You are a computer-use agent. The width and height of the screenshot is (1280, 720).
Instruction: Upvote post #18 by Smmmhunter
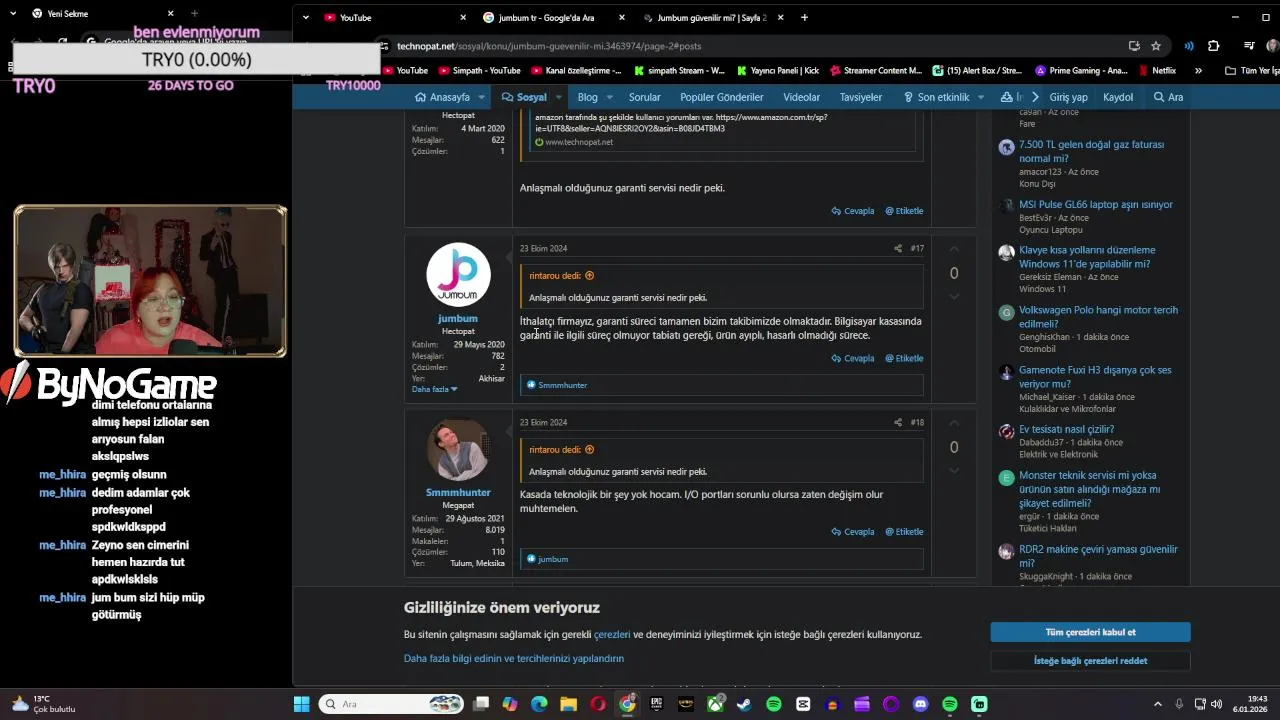(953, 424)
